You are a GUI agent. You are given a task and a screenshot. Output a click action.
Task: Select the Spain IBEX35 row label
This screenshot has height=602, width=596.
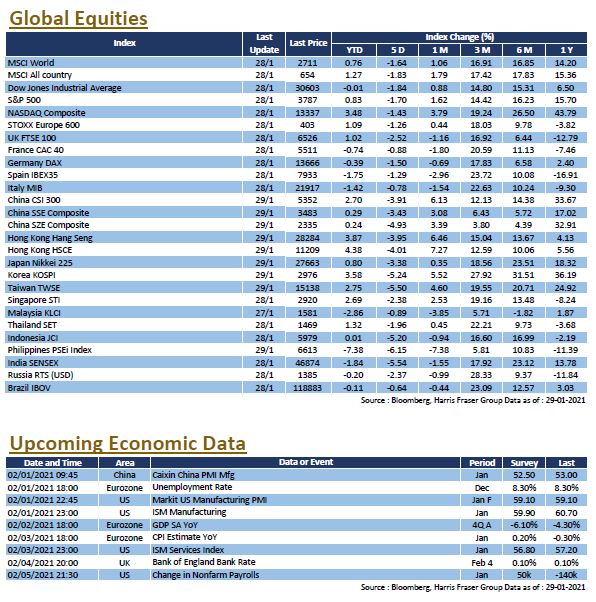(33, 175)
